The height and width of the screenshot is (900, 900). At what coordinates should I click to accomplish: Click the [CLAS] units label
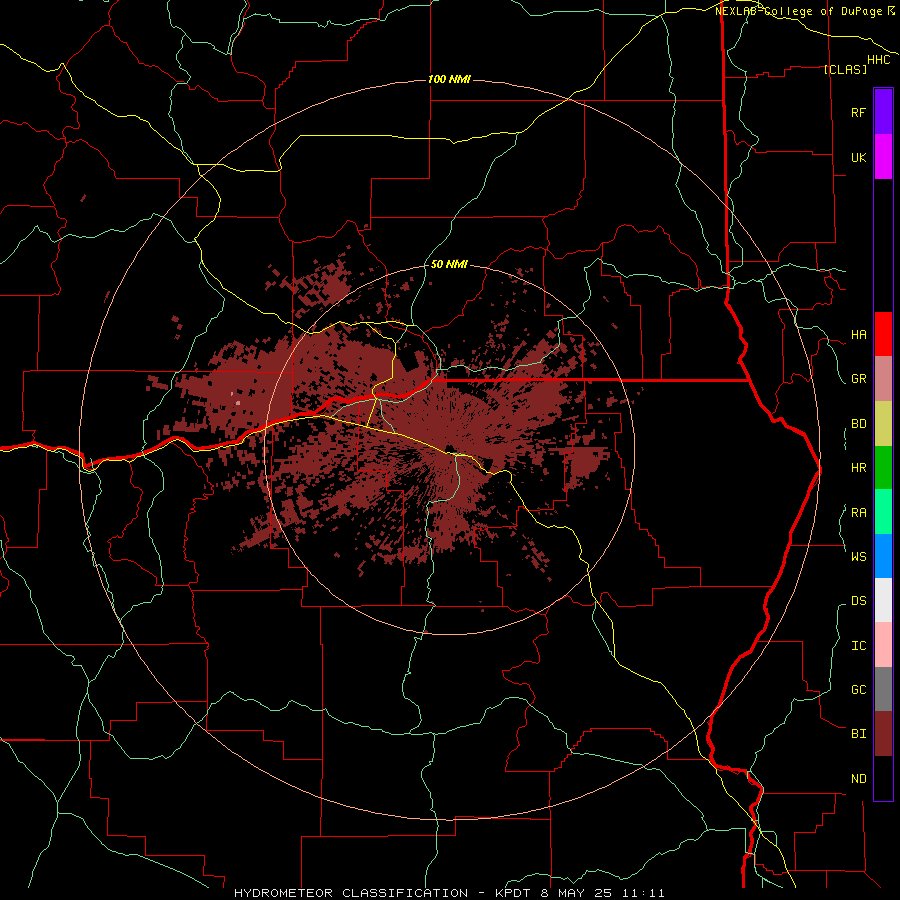[845, 69]
